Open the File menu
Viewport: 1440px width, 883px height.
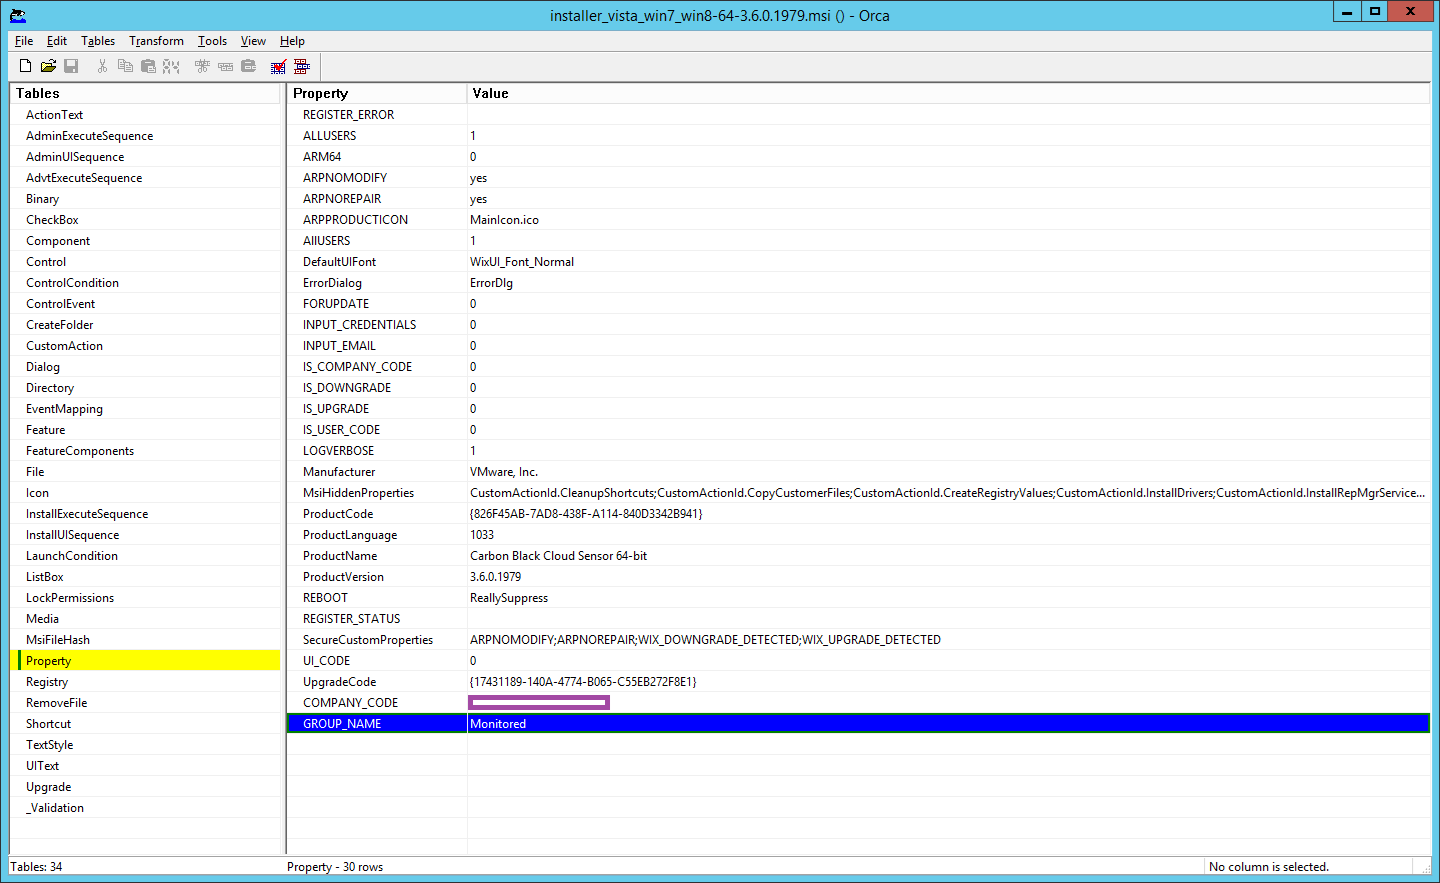24,41
